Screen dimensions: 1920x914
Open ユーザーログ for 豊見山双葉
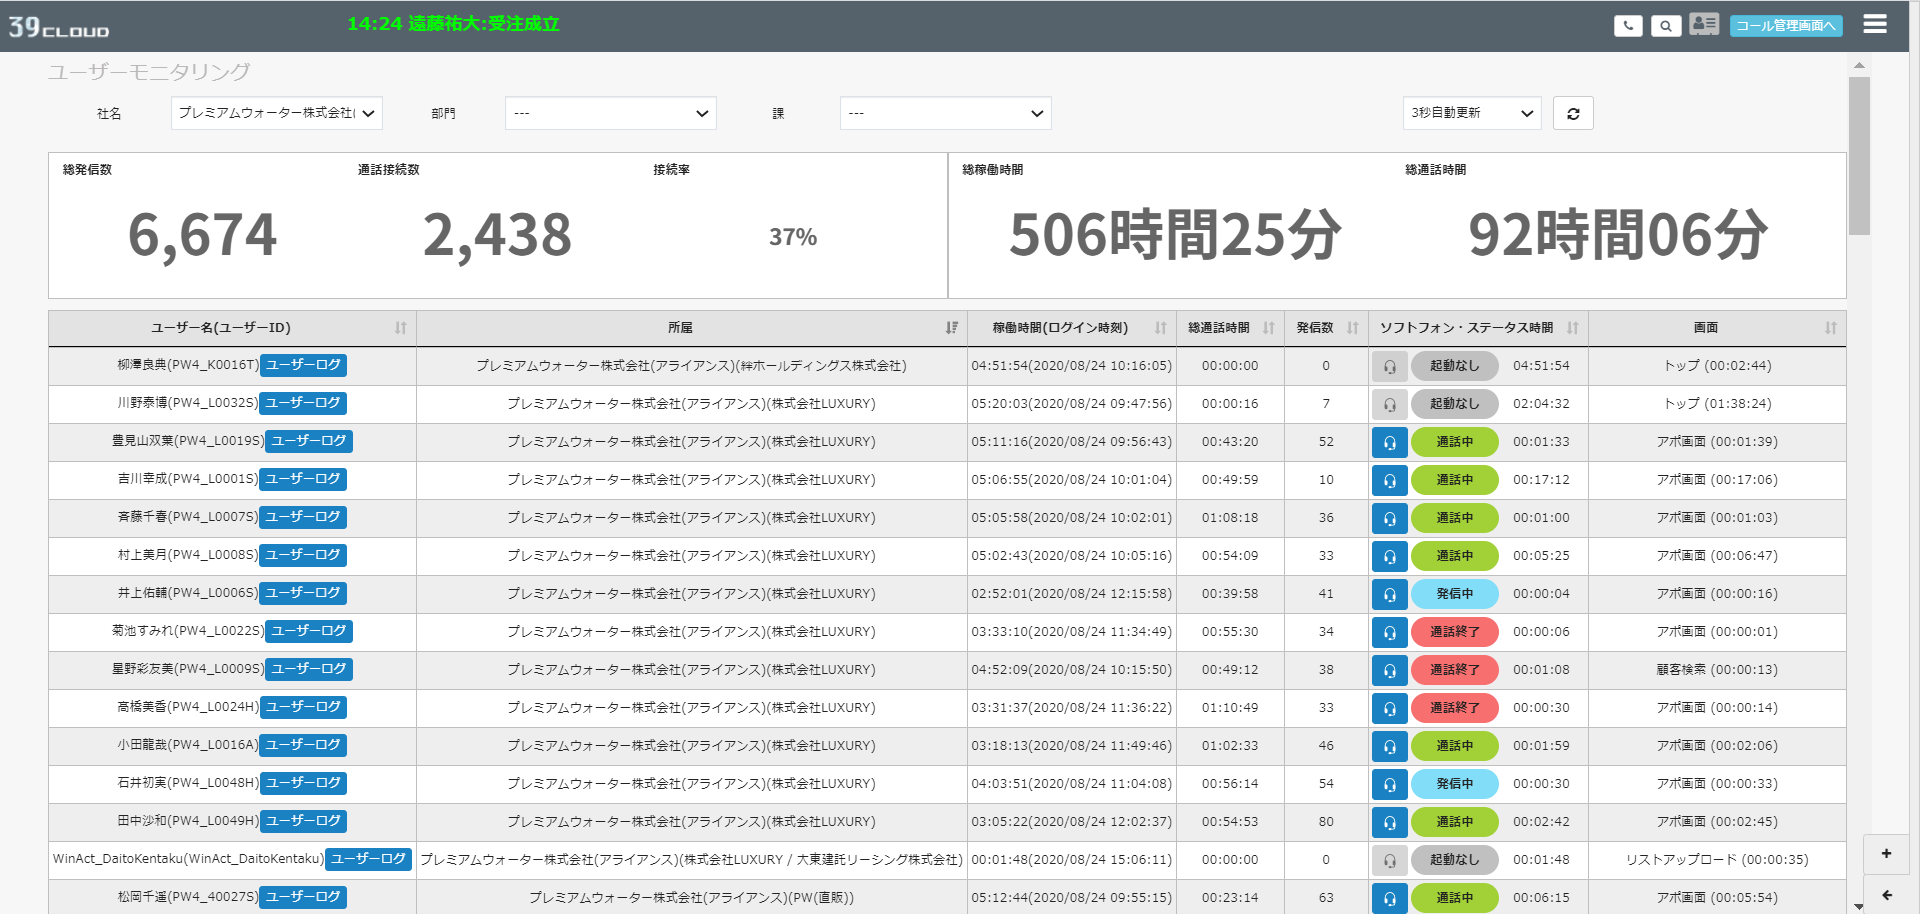coord(309,441)
